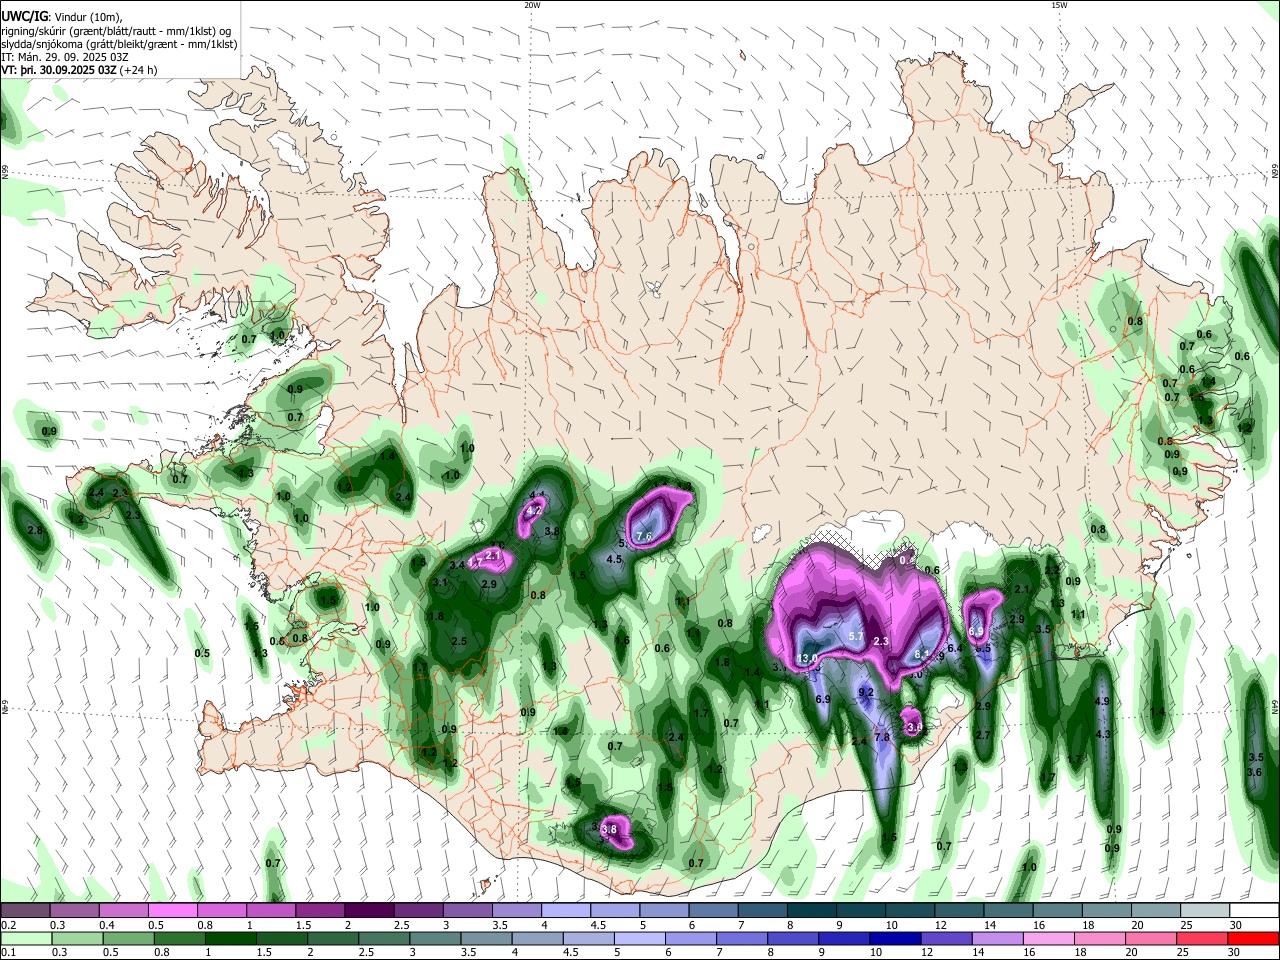Pick the top legend swatch between 8 and 9
This screenshot has height=960, width=1280.
[x=812, y=911]
